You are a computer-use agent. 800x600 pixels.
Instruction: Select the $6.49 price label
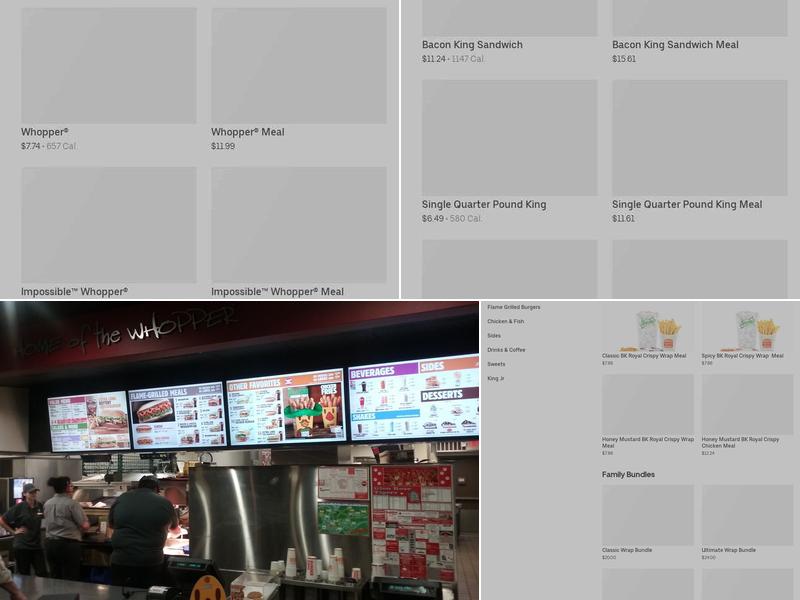[433, 218]
